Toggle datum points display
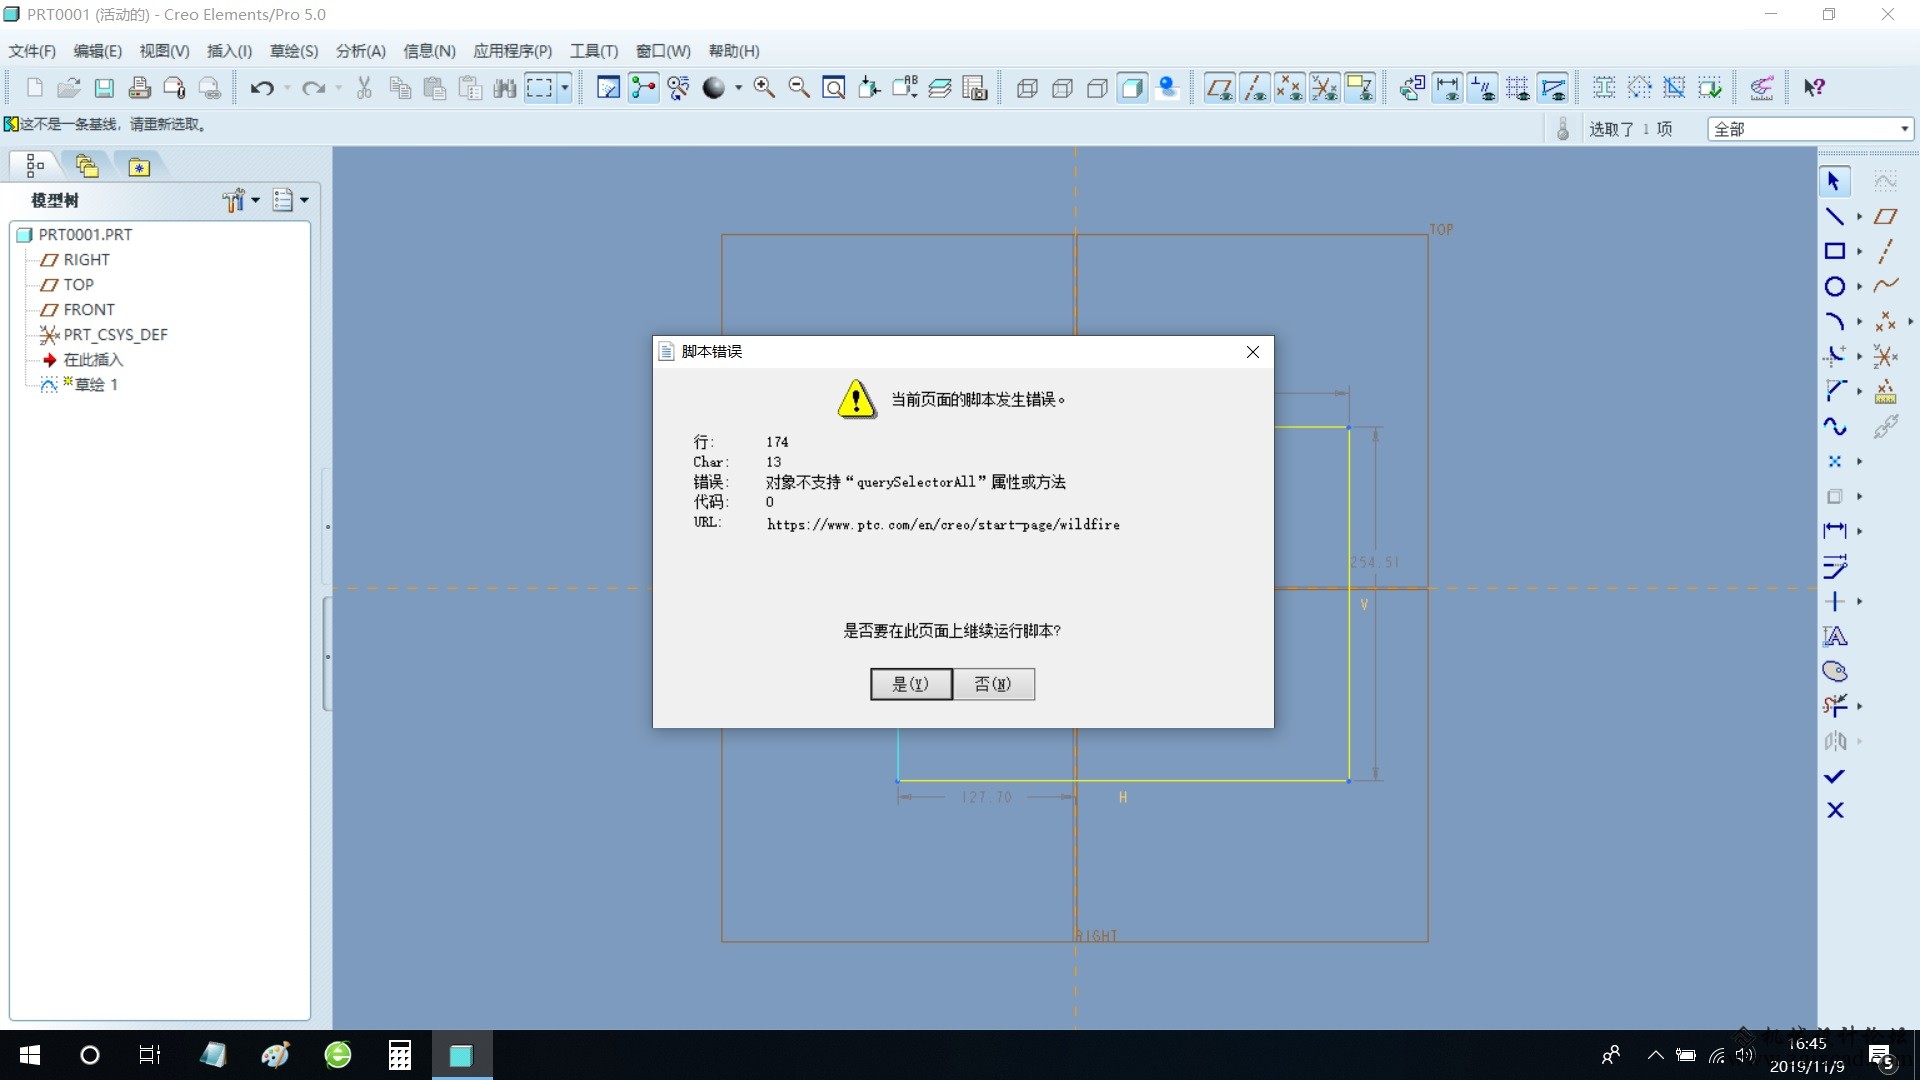The height and width of the screenshot is (1080, 1920). 1289,88
